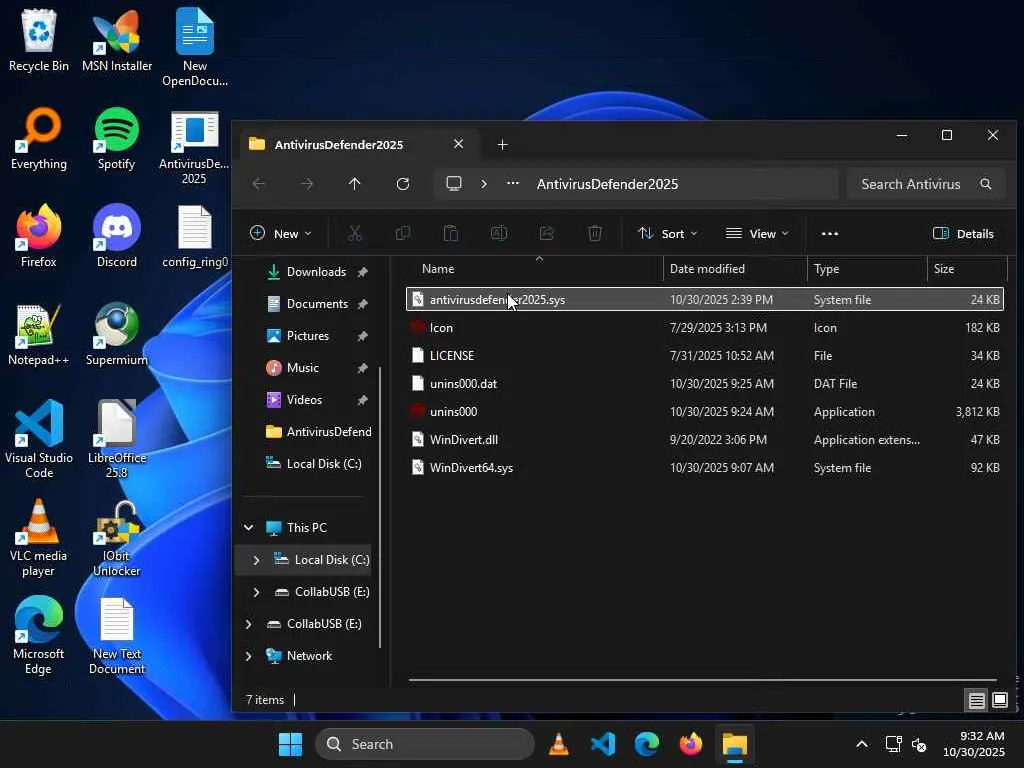1024x768 pixels.
Task: Switch to large thumbnails view icon
Action: pos(999,700)
